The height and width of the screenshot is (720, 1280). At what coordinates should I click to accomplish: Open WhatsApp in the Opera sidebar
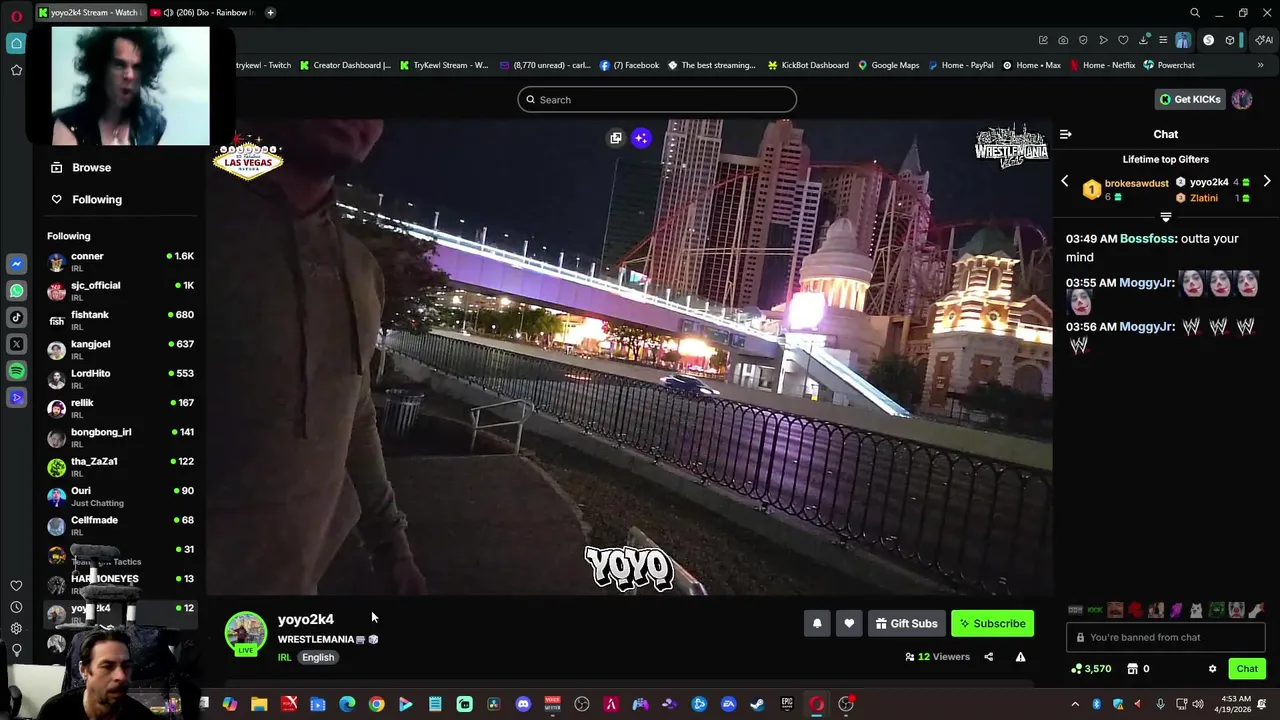(x=16, y=291)
